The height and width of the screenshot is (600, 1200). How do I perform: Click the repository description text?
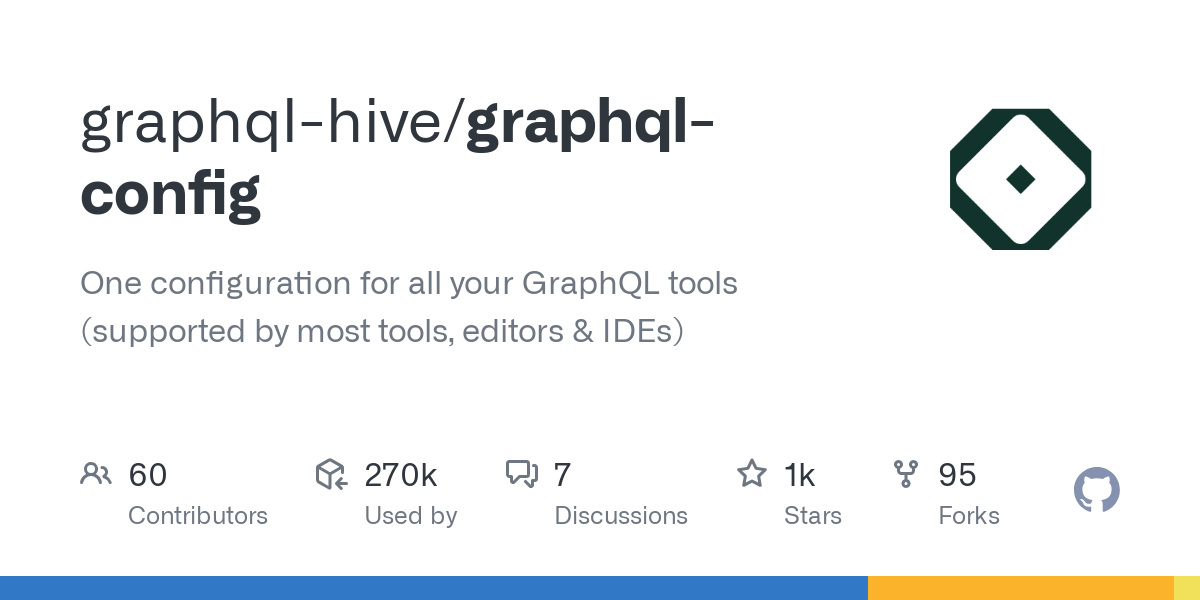click(408, 306)
